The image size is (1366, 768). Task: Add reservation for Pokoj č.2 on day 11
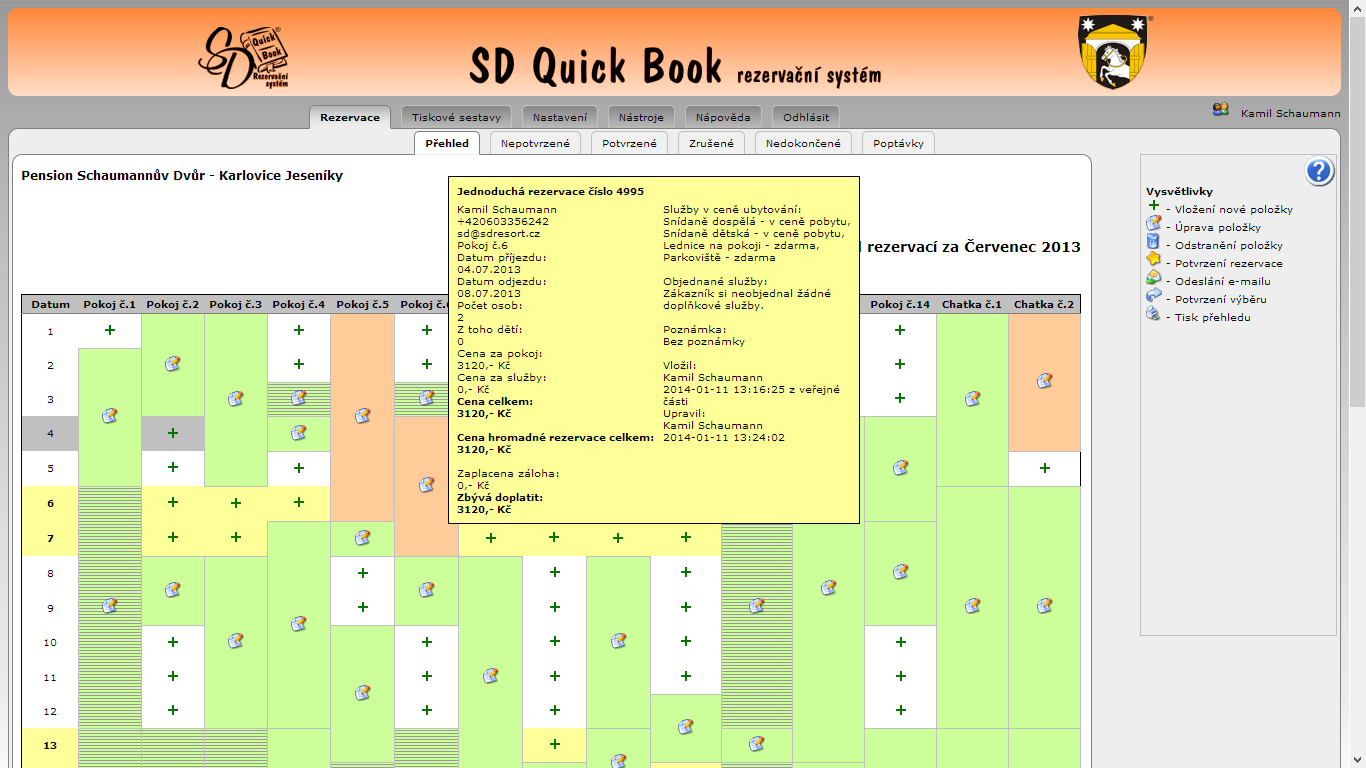point(173,676)
